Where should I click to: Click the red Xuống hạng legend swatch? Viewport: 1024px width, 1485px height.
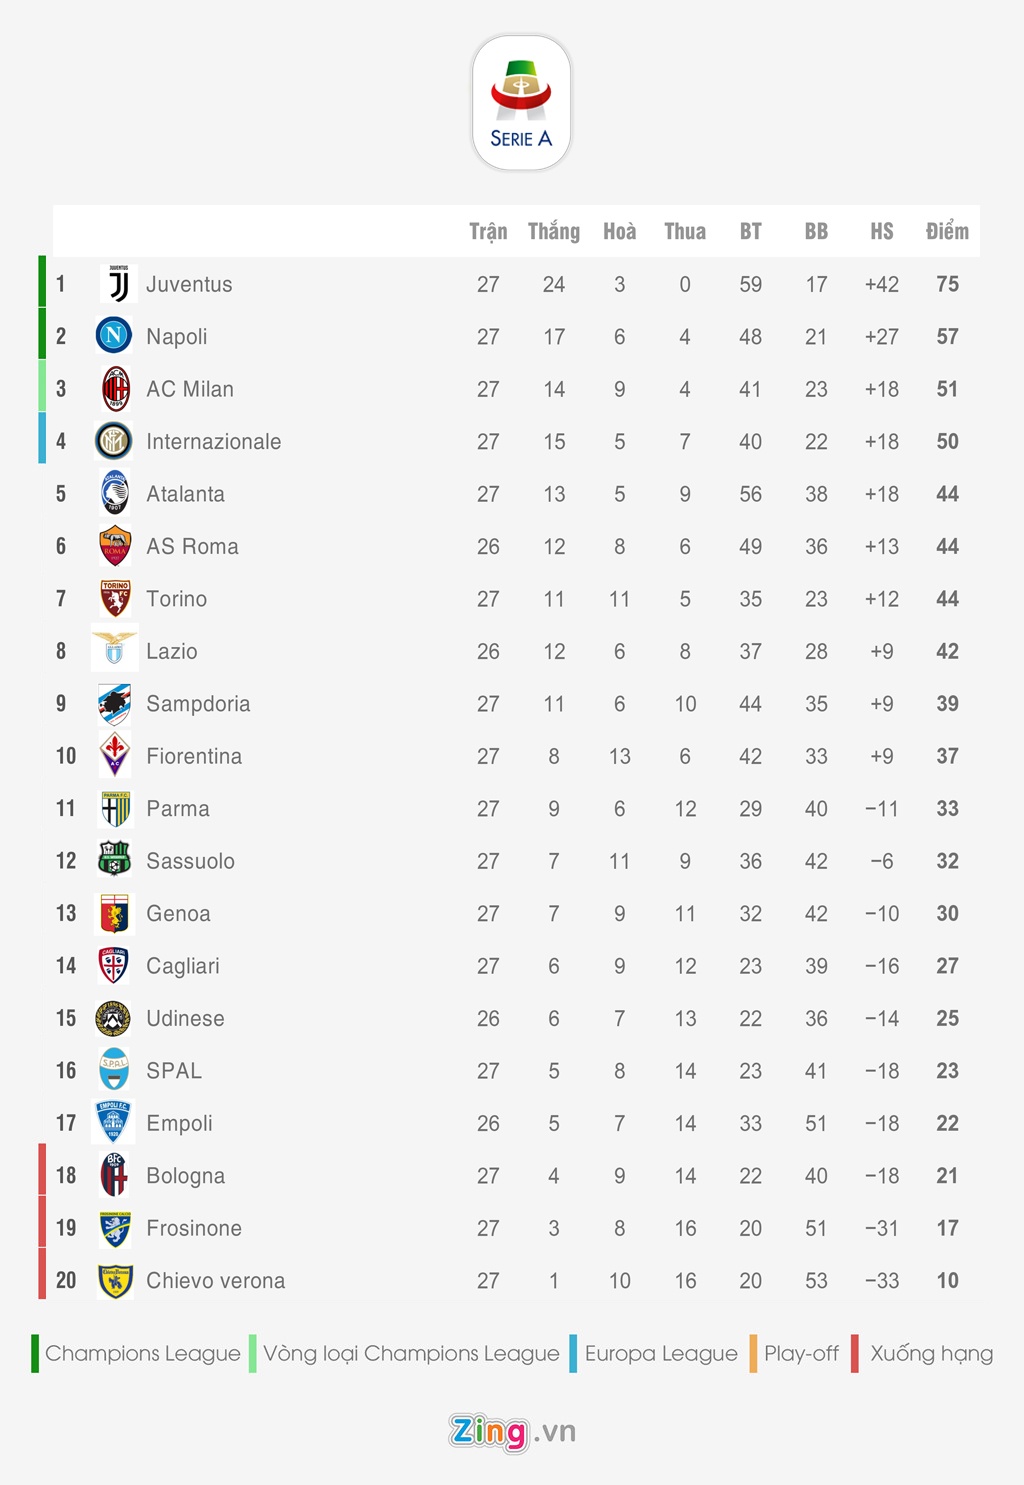tap(855, 1353)
